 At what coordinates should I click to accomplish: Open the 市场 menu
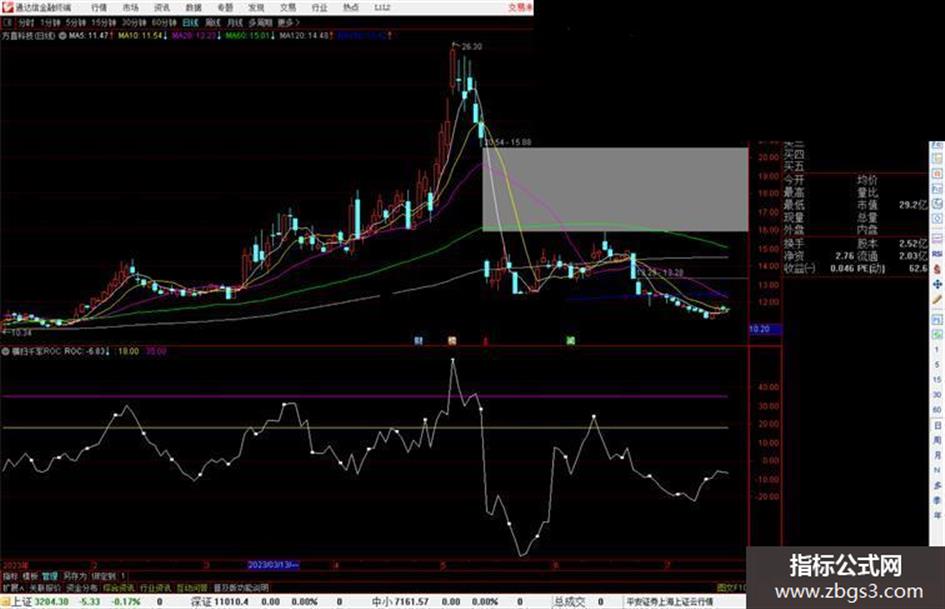click(x=130, y=8)
